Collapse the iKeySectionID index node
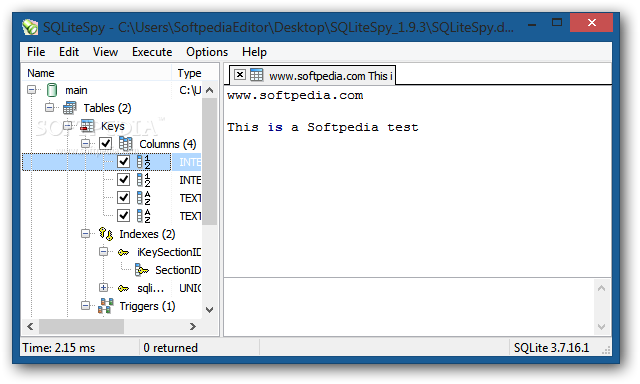The image size is (640, 384). click(x=103, y=252)
